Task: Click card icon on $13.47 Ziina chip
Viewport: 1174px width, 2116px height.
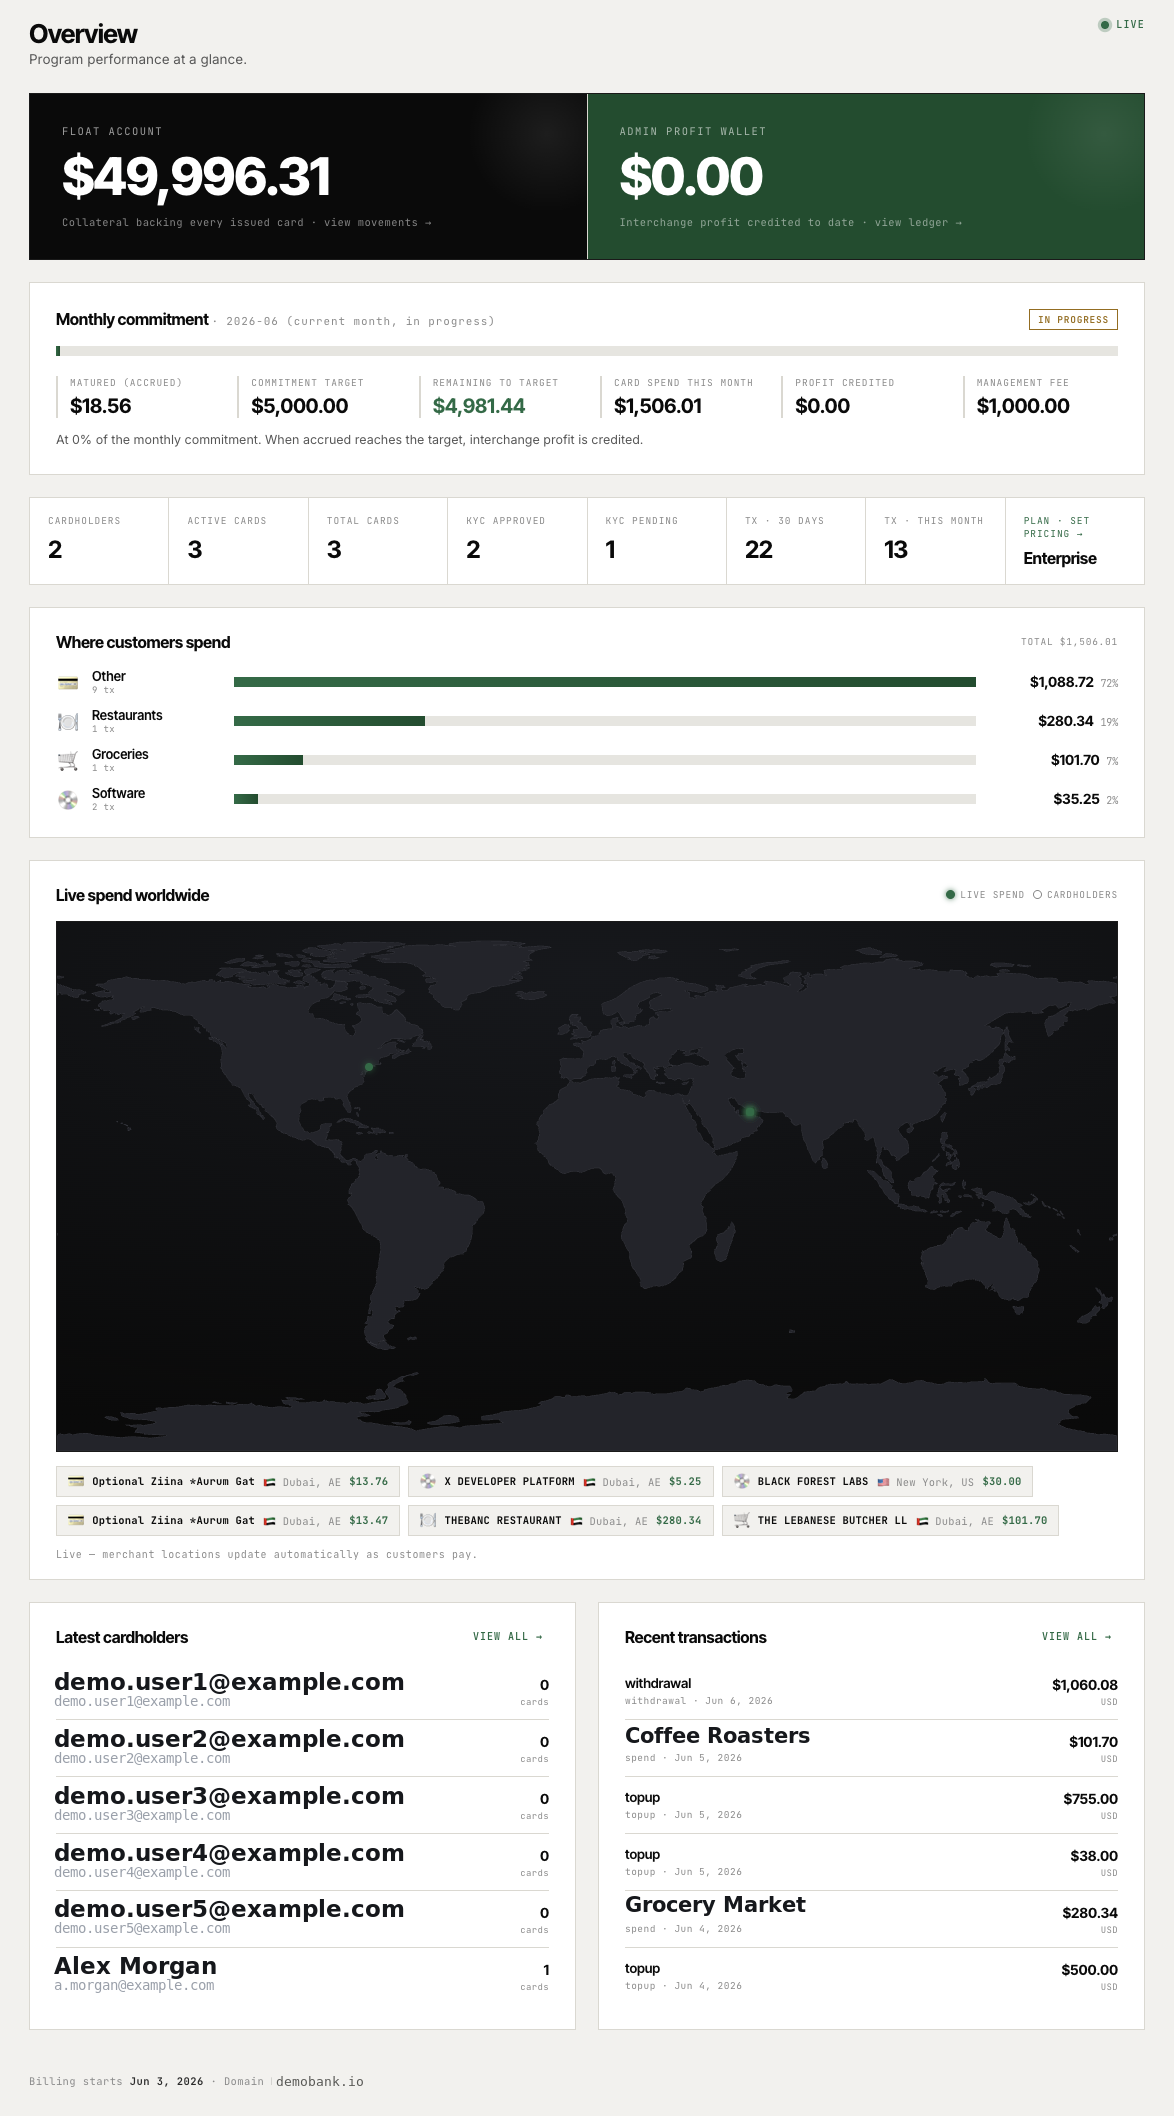Action: coord(76,1520)
